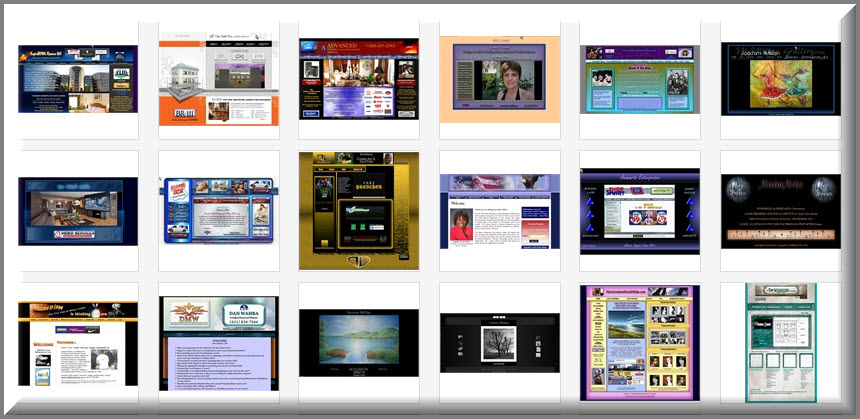The width and height of the screenshot is (860, 419).
Task: Select the purple and yellow photo-contest thumbnail
Action: click(x=640, y=343)
